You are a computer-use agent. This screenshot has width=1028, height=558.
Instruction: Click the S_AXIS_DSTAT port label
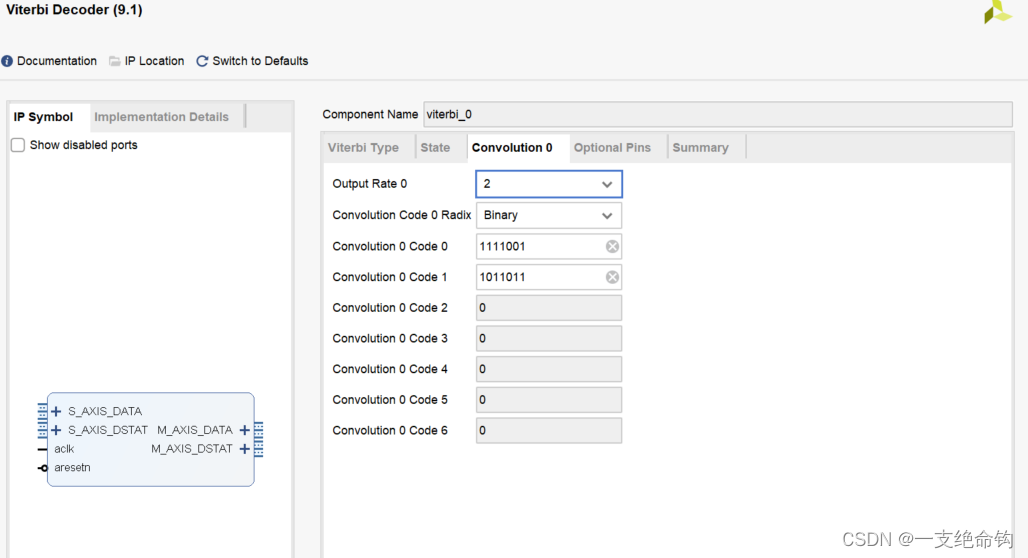pyautogui.click(x=108, y=430)
